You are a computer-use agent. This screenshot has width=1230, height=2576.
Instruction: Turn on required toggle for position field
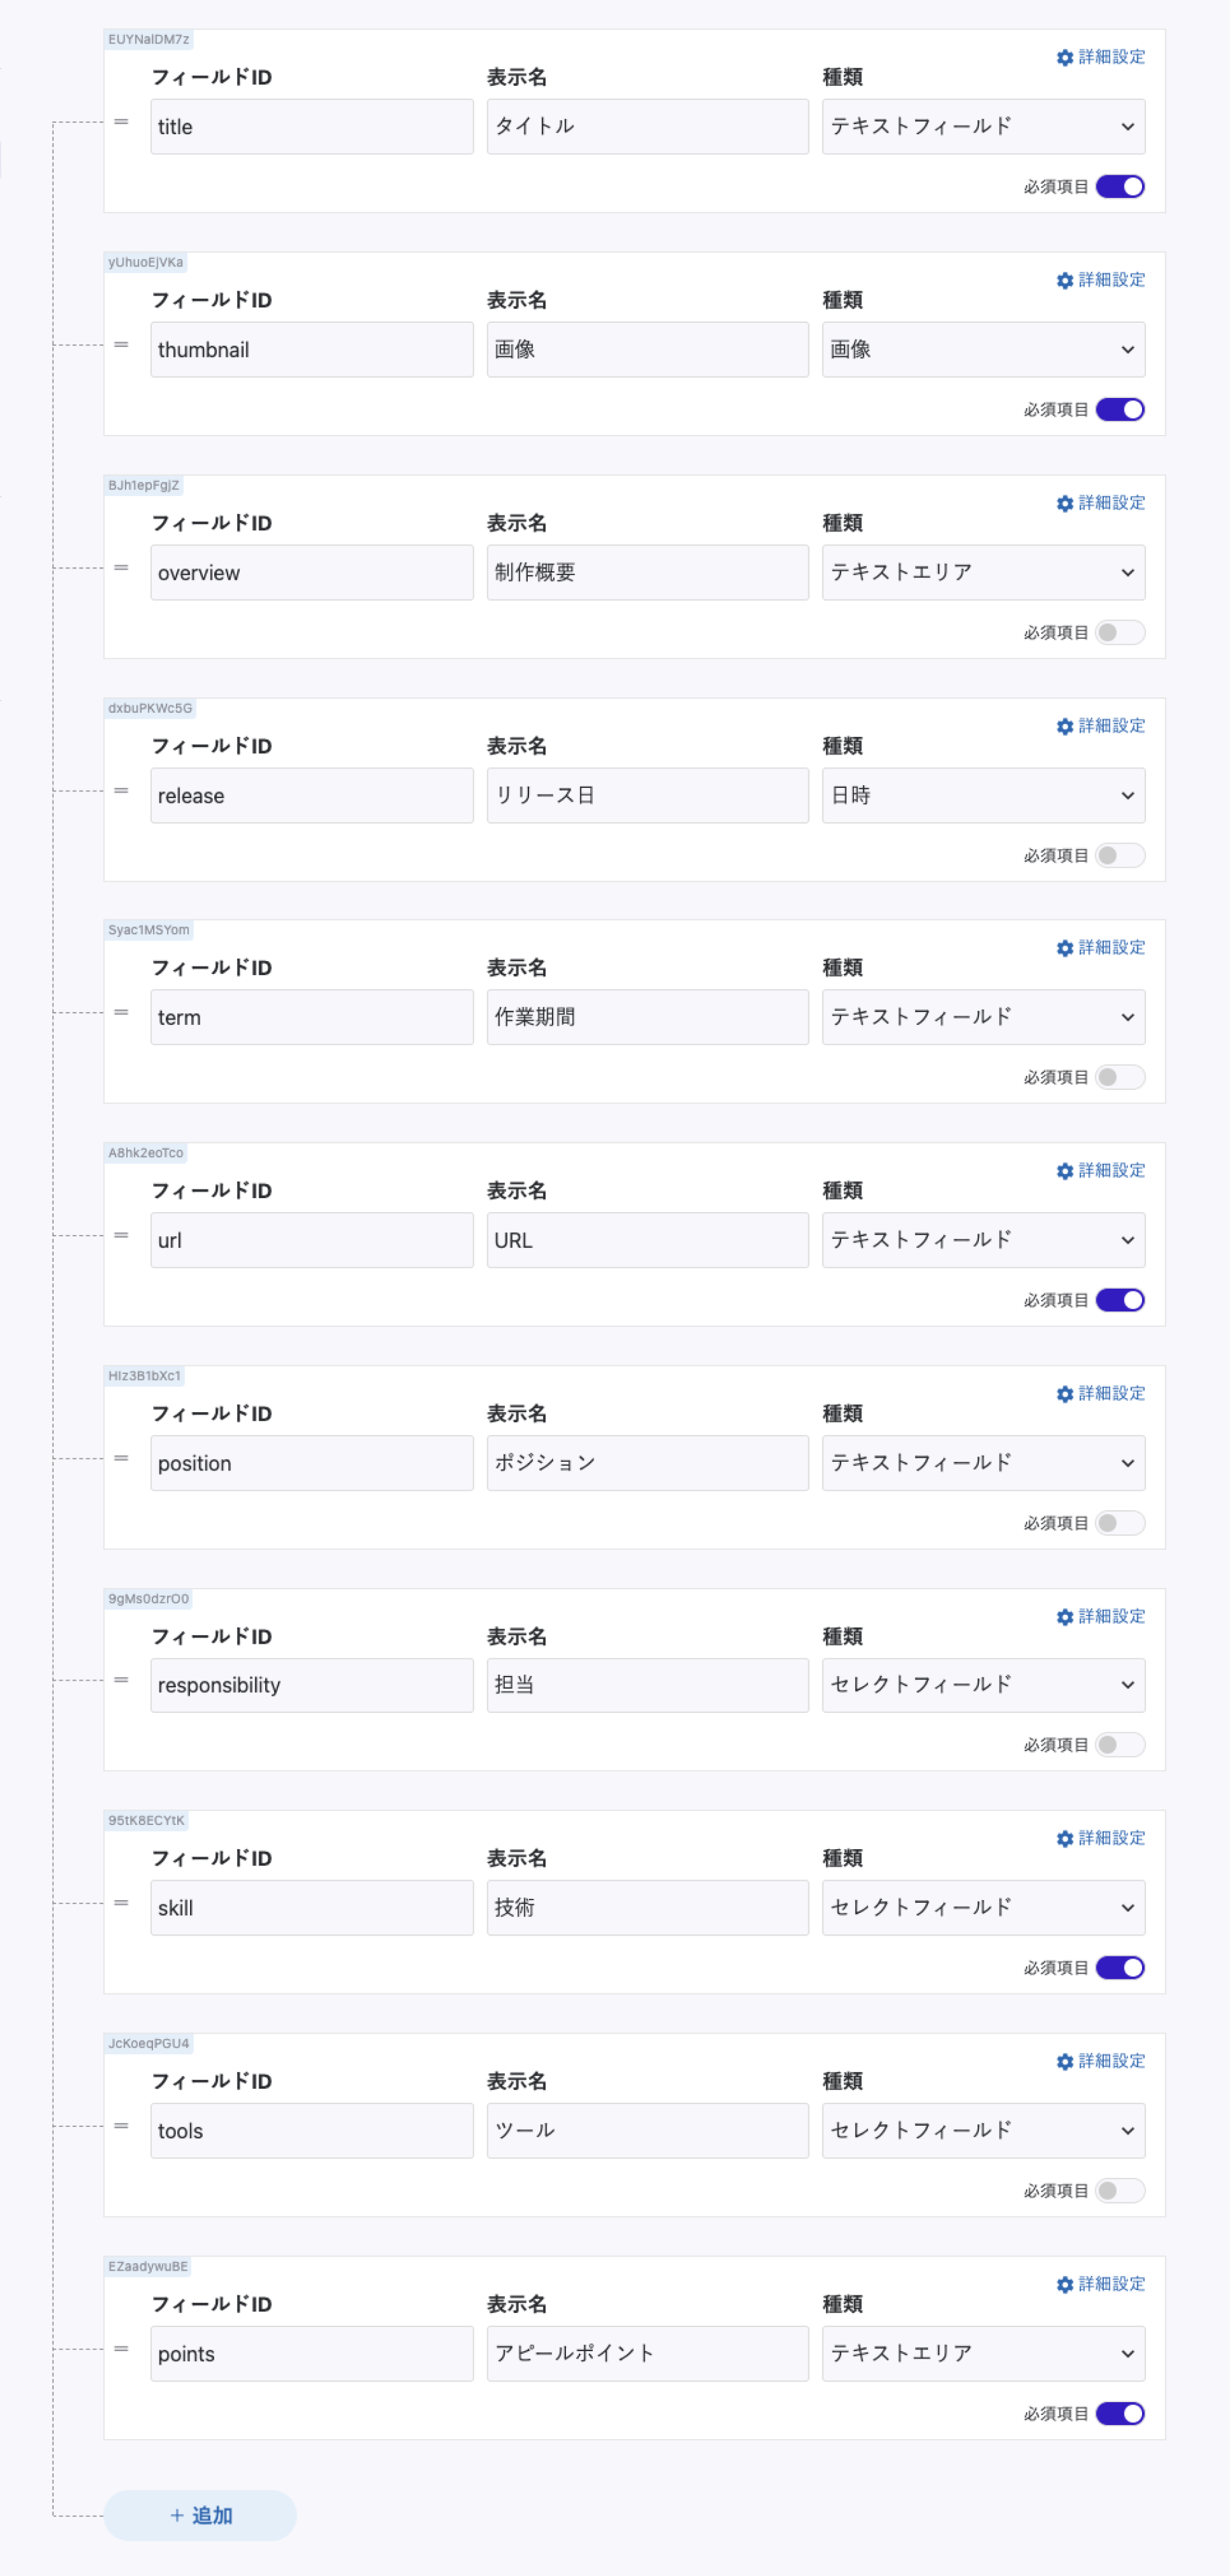click(x=1119, y=1522)
